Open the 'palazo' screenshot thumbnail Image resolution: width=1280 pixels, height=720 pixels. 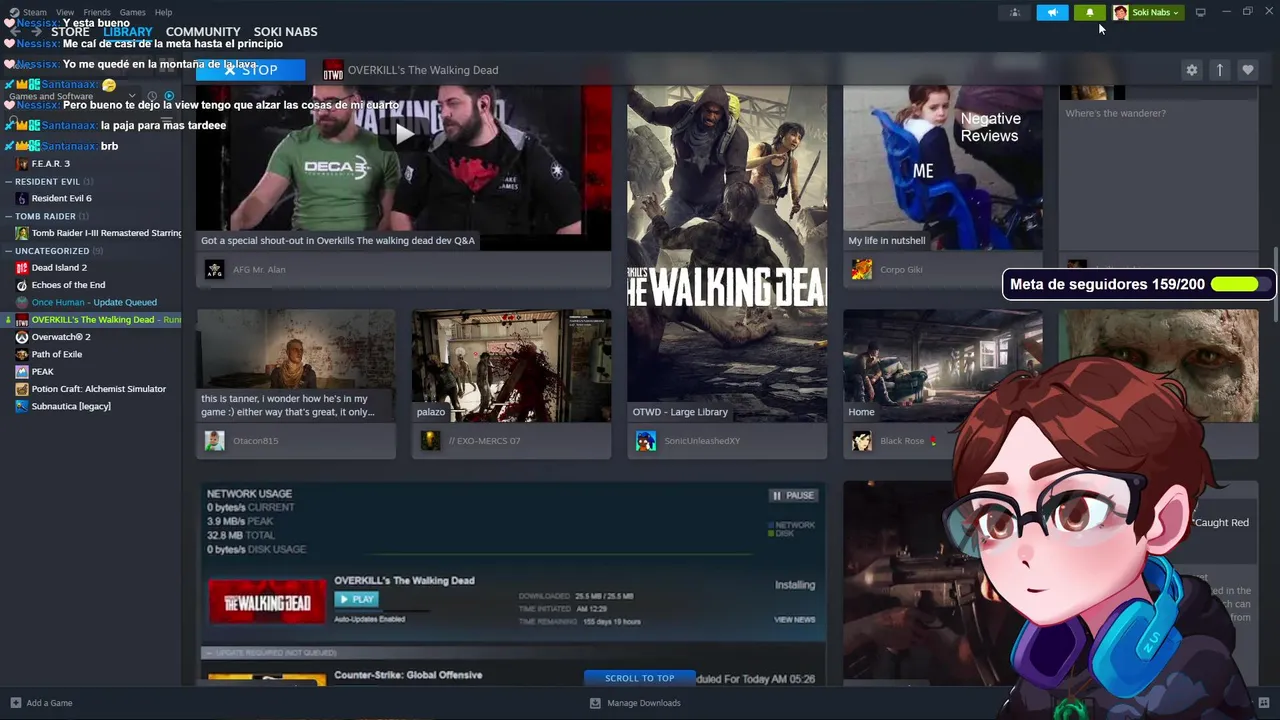[511, 366]
